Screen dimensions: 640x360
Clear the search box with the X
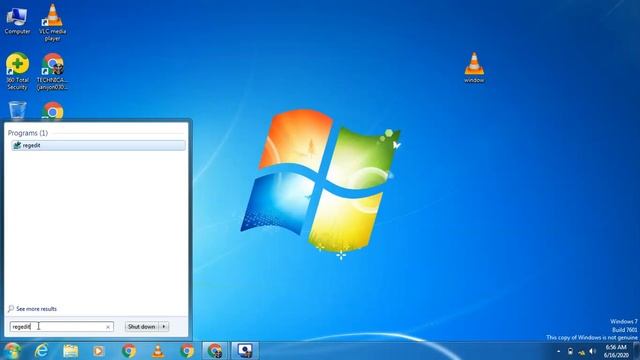click(x=108, y=327)
